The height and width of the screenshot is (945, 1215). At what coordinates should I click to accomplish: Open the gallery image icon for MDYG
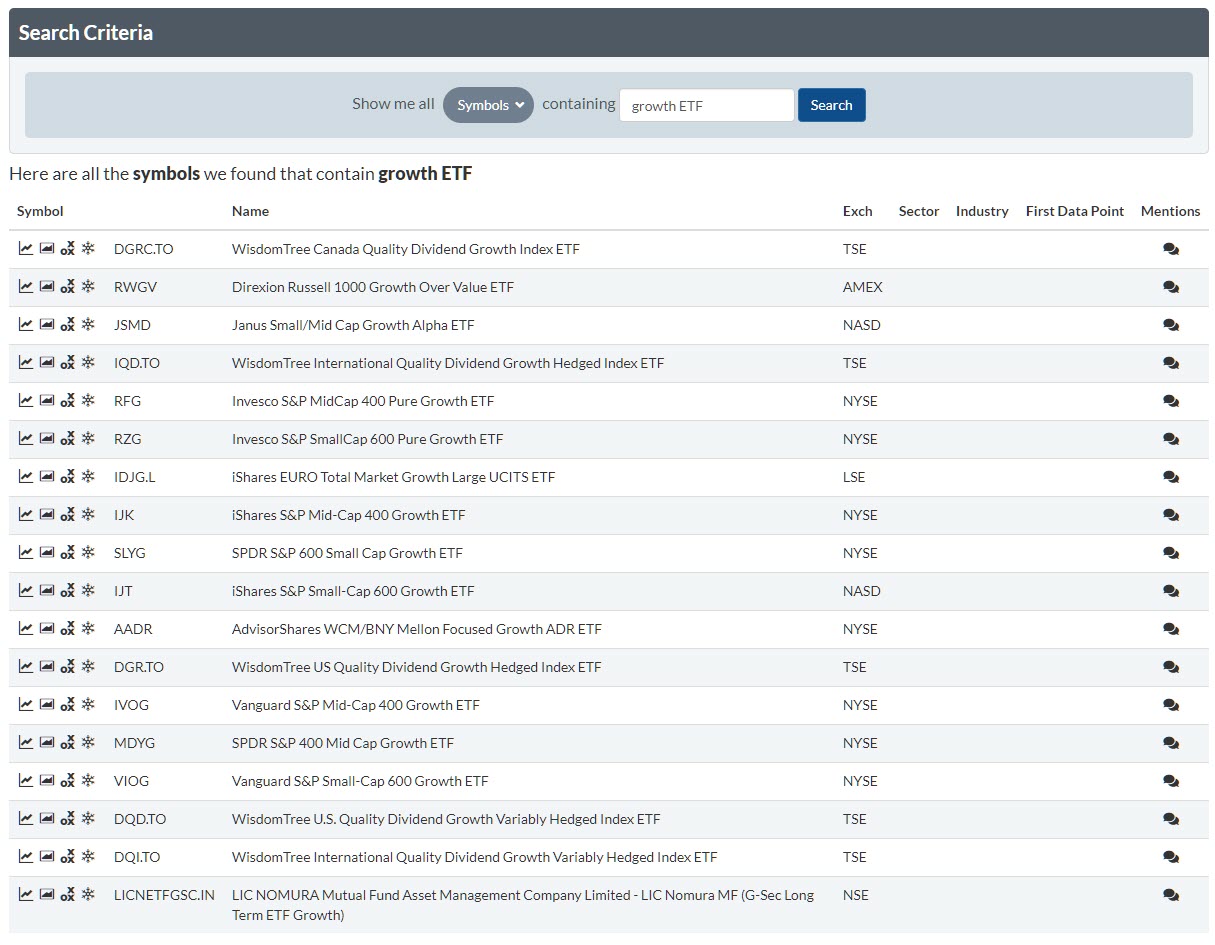[47, 742]
